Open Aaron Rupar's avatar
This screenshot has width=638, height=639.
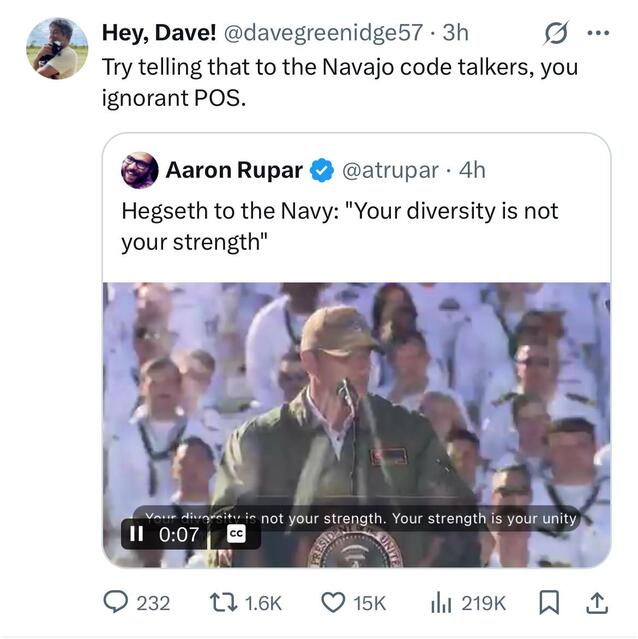140,171
